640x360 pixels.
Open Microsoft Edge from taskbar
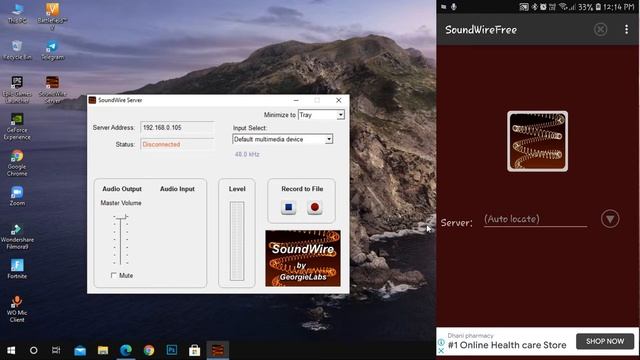(126, 350)
